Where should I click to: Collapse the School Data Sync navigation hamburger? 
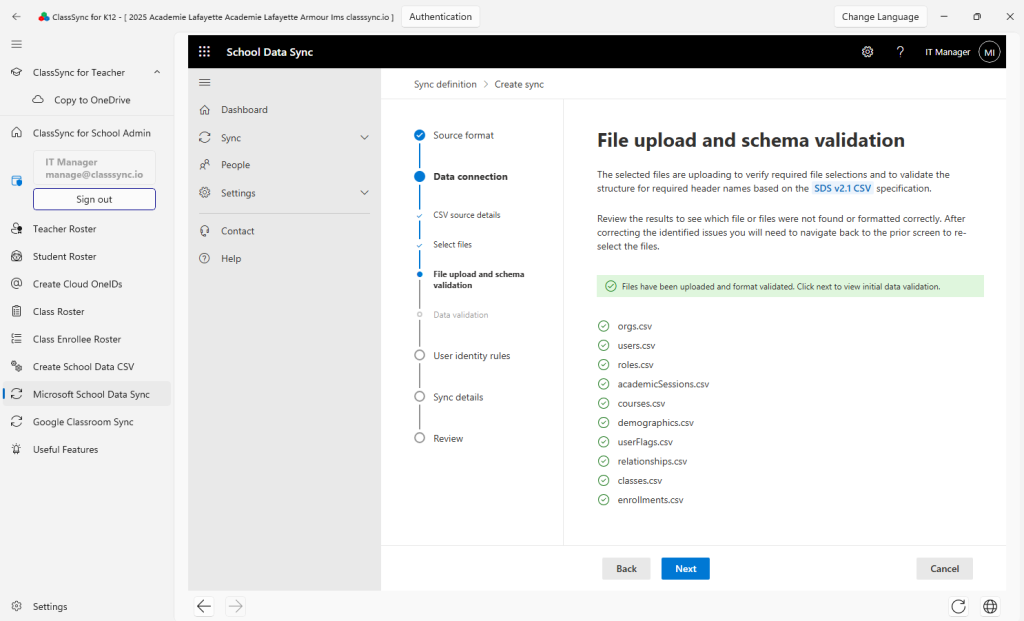pyautogui.click(x=204, y=82)
